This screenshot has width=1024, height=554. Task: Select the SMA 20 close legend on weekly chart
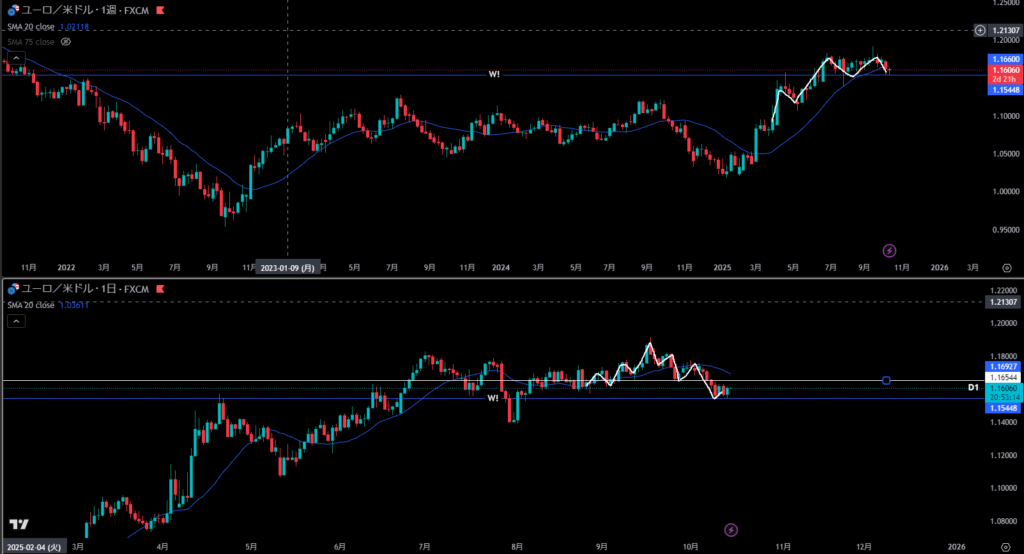pos(32,26)
